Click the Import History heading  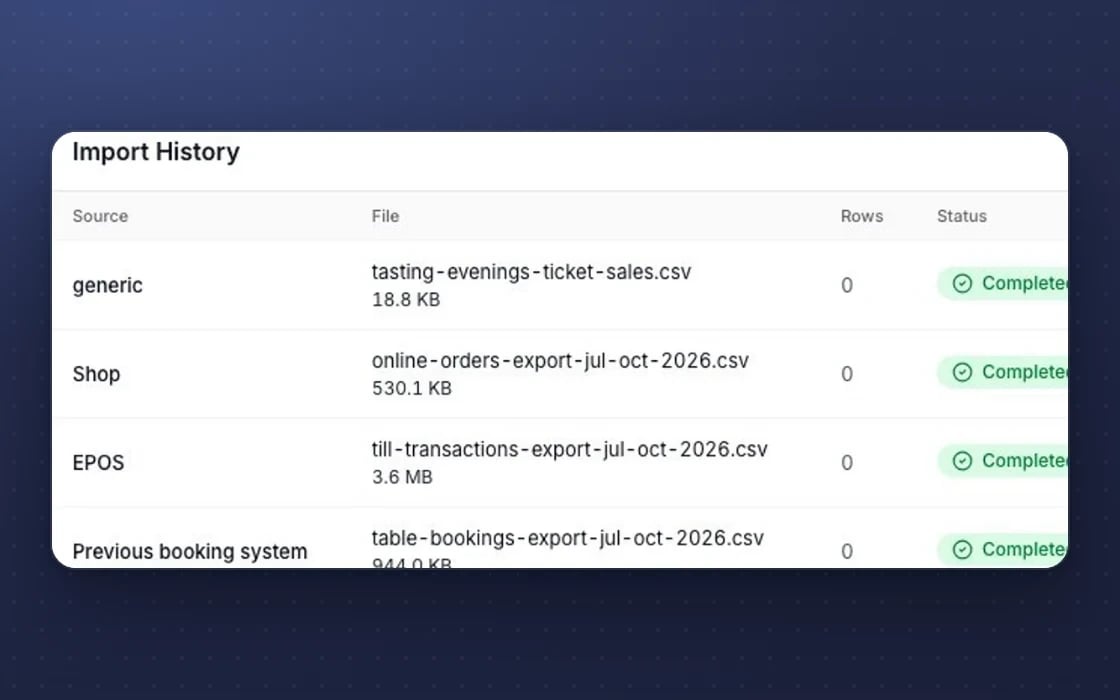[156, 152]
